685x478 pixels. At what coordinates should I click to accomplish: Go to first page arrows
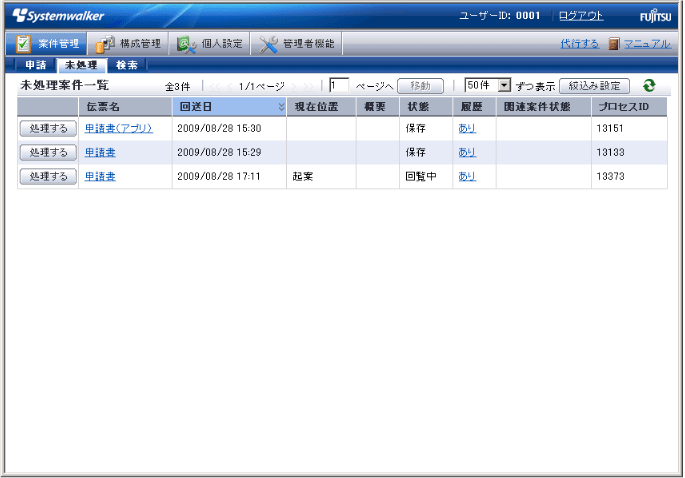(215, 87)
